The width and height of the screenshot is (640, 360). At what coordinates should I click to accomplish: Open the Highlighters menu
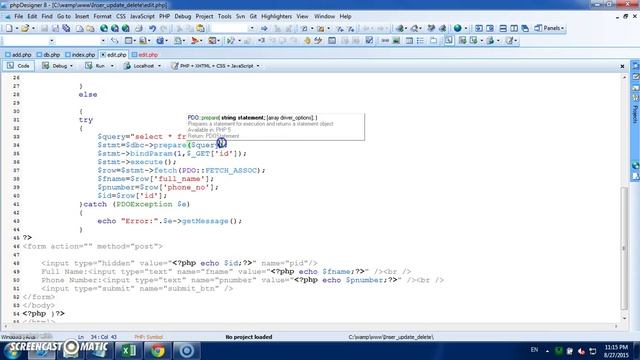276,16
